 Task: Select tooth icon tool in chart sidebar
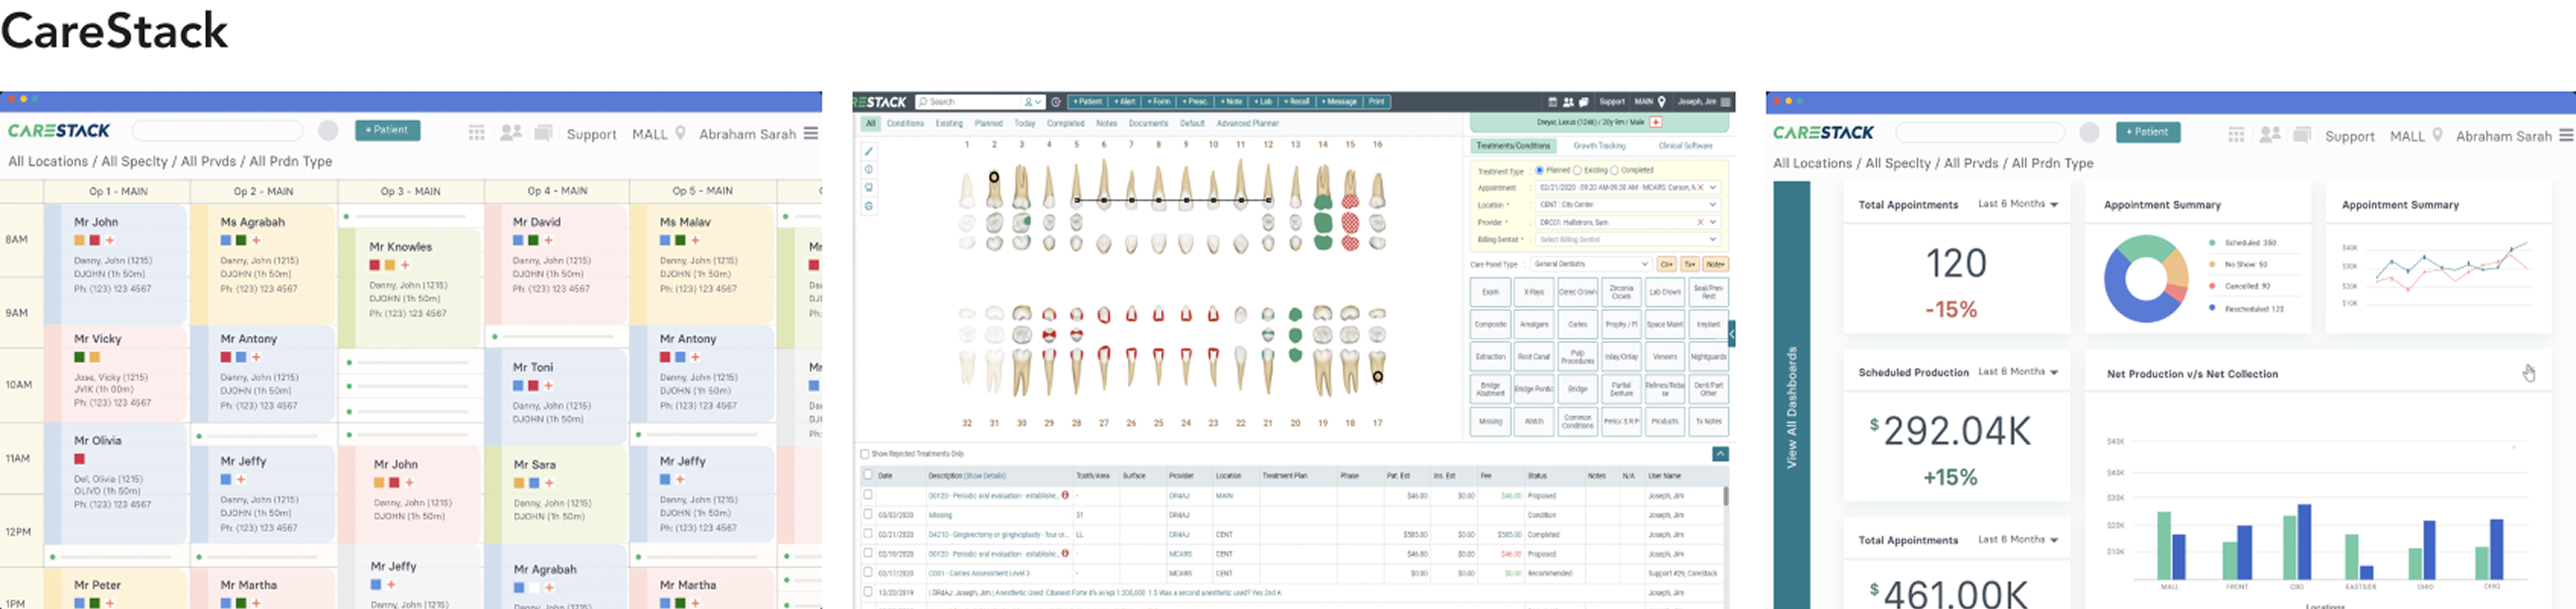(869, 187)
